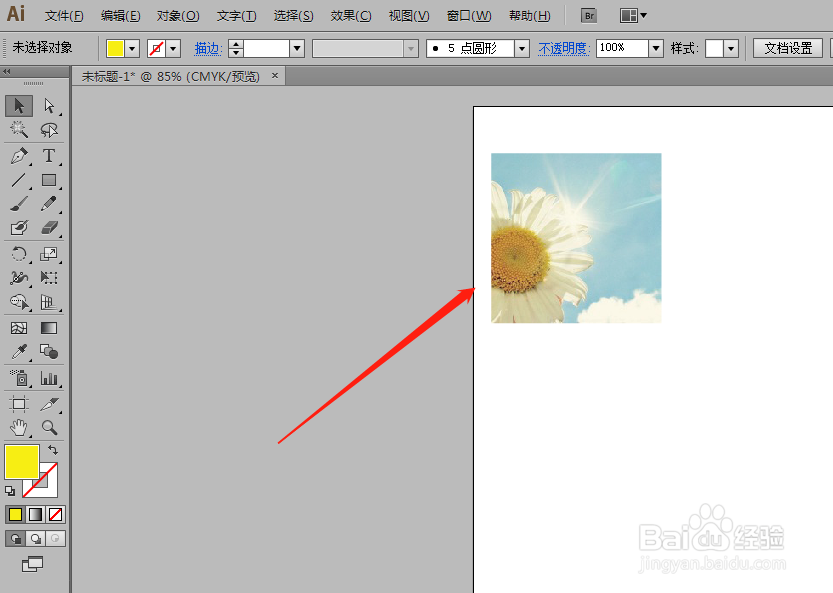
Task: Open the 视图(V) menu
Action: point(409,16)
